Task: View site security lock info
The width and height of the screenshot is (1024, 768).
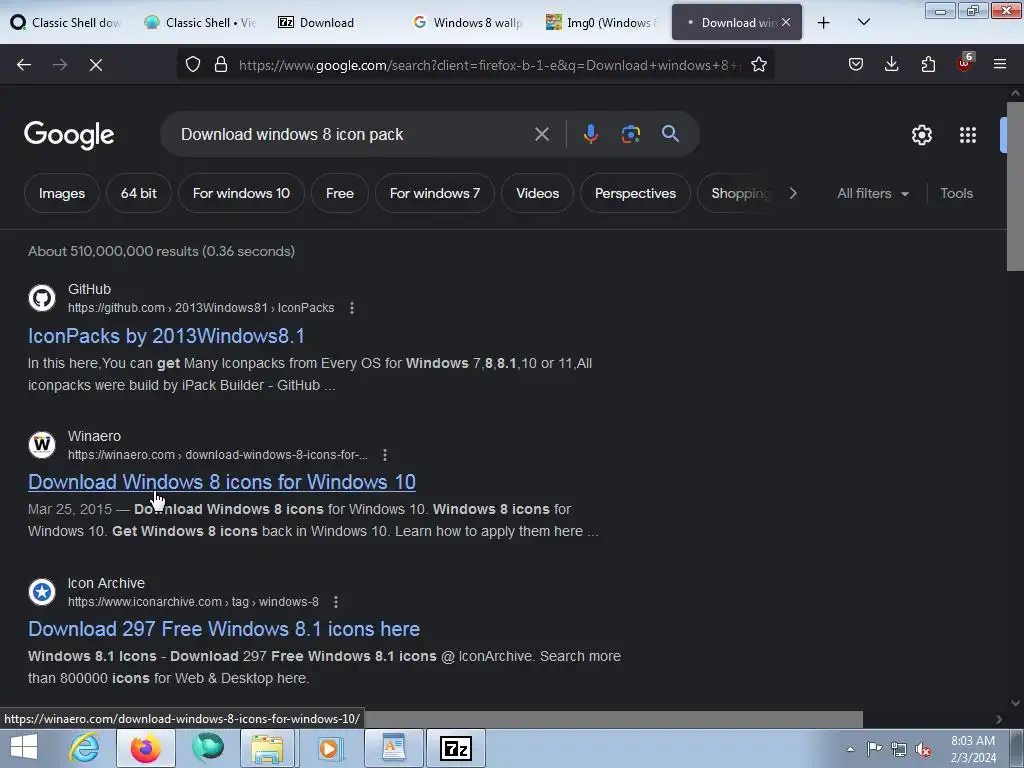Action: (221, 64)
